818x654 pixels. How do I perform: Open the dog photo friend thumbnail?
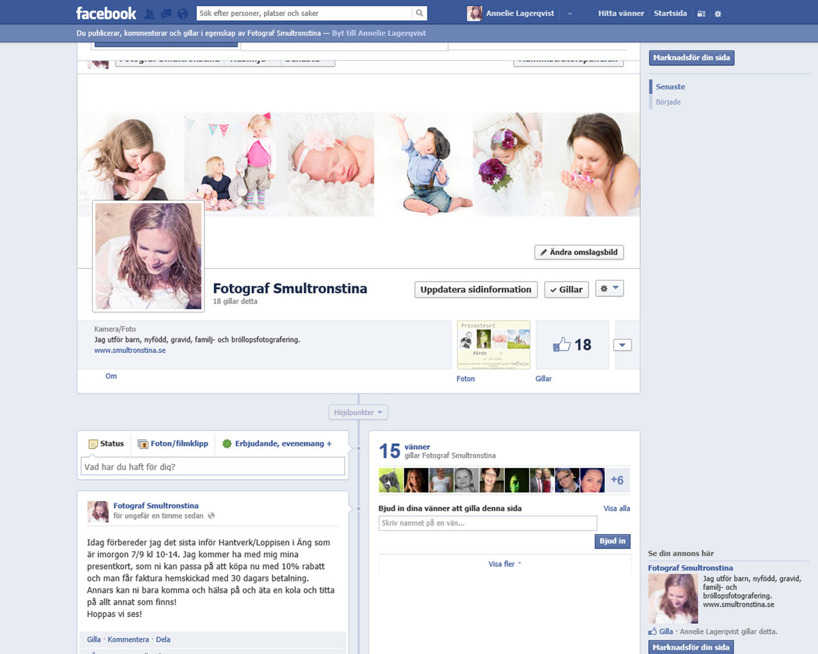click(x=391, y=480)
